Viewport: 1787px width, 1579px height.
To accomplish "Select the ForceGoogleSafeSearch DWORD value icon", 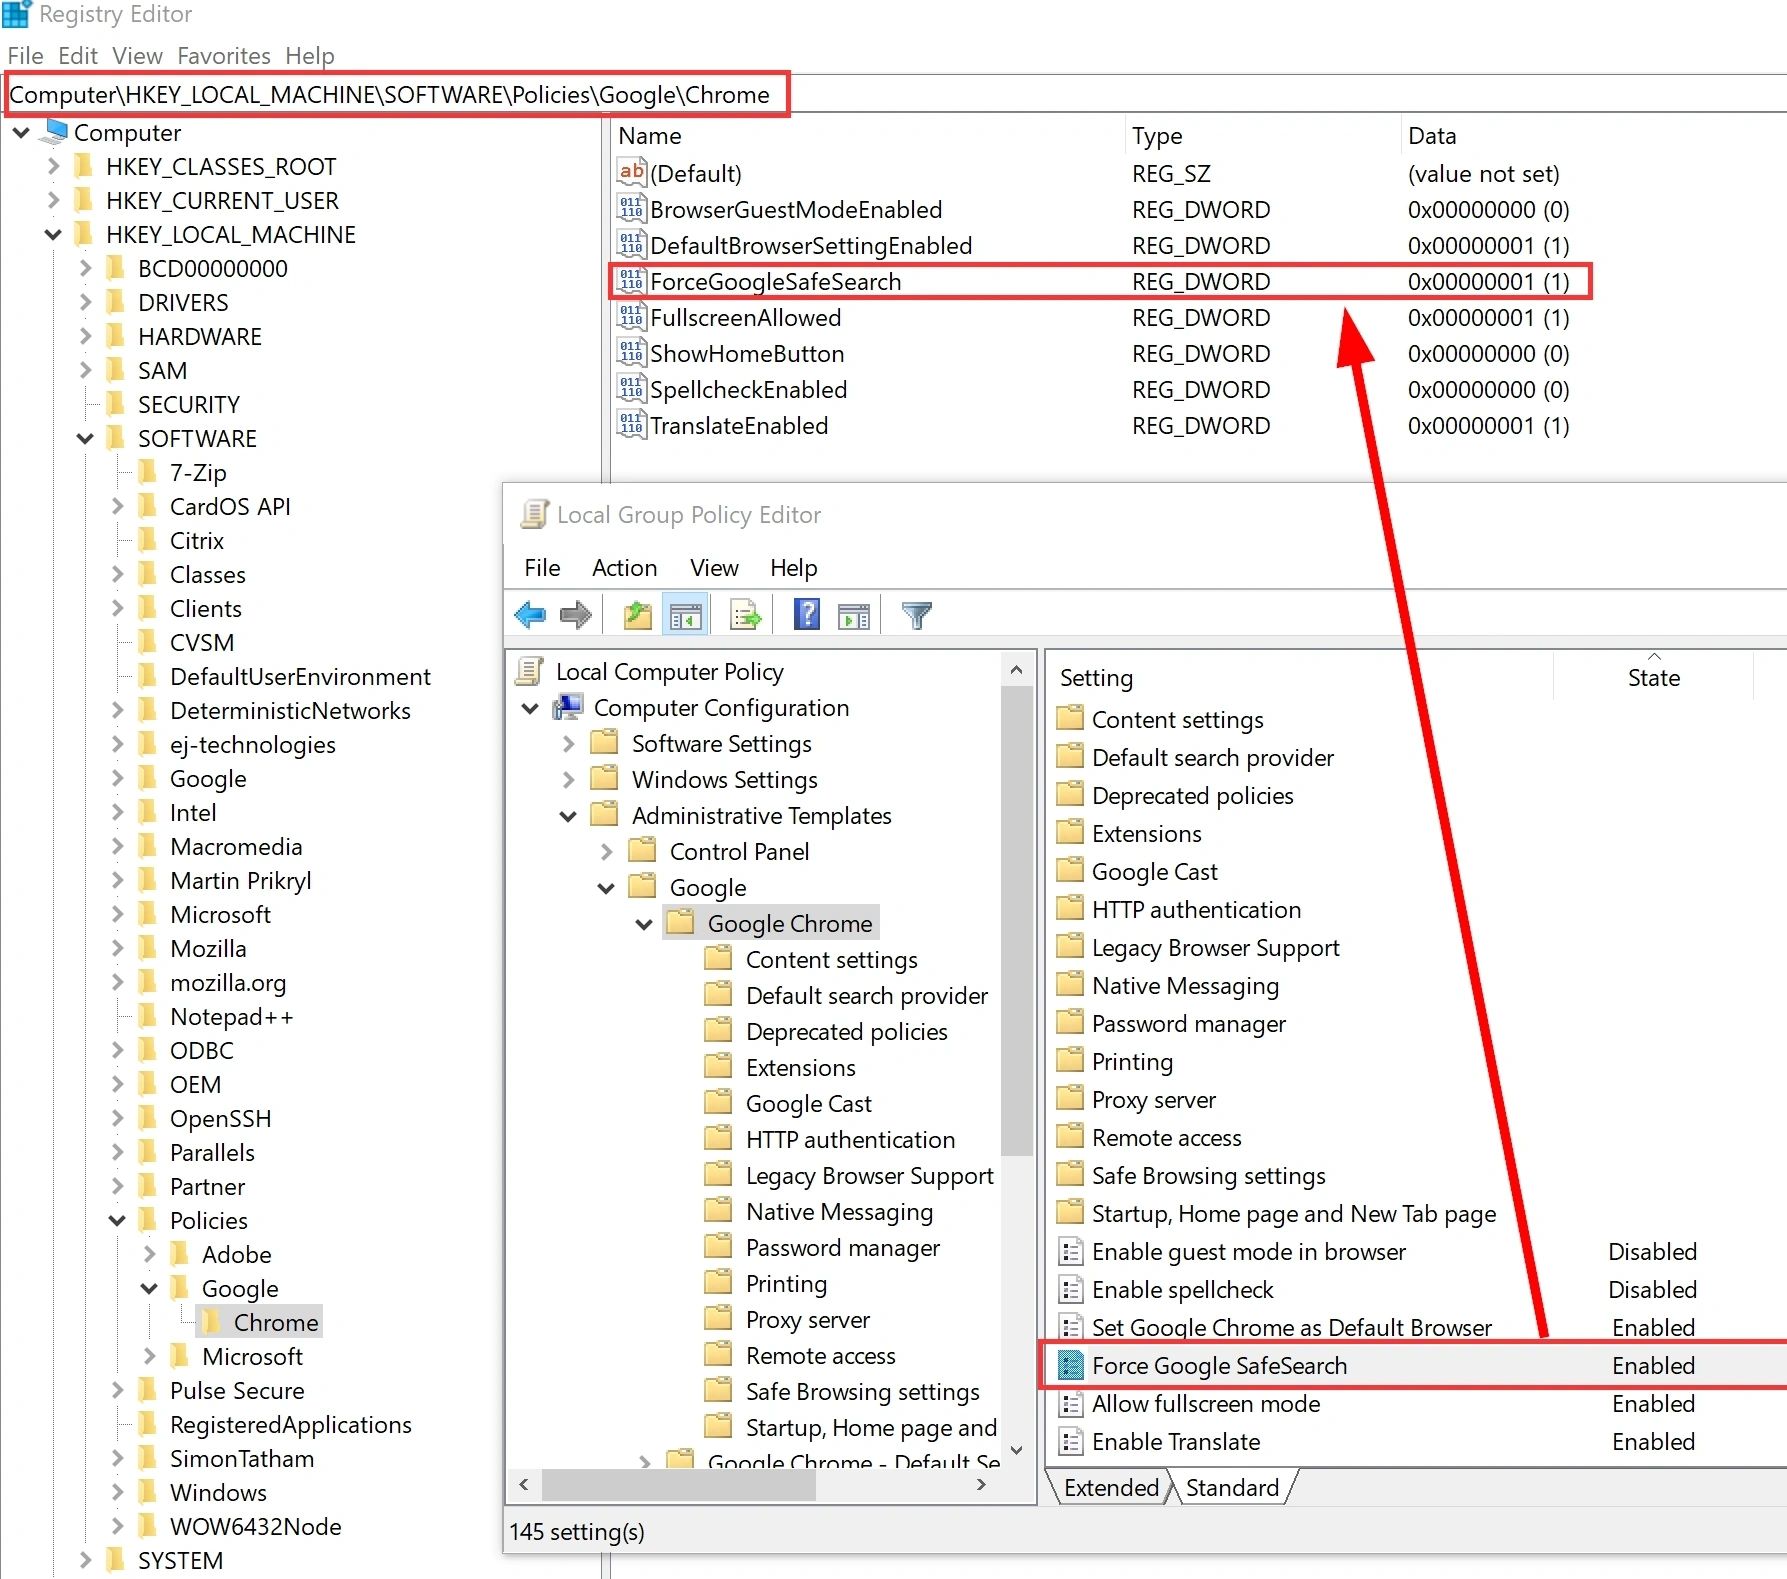I will click(631, 281).
